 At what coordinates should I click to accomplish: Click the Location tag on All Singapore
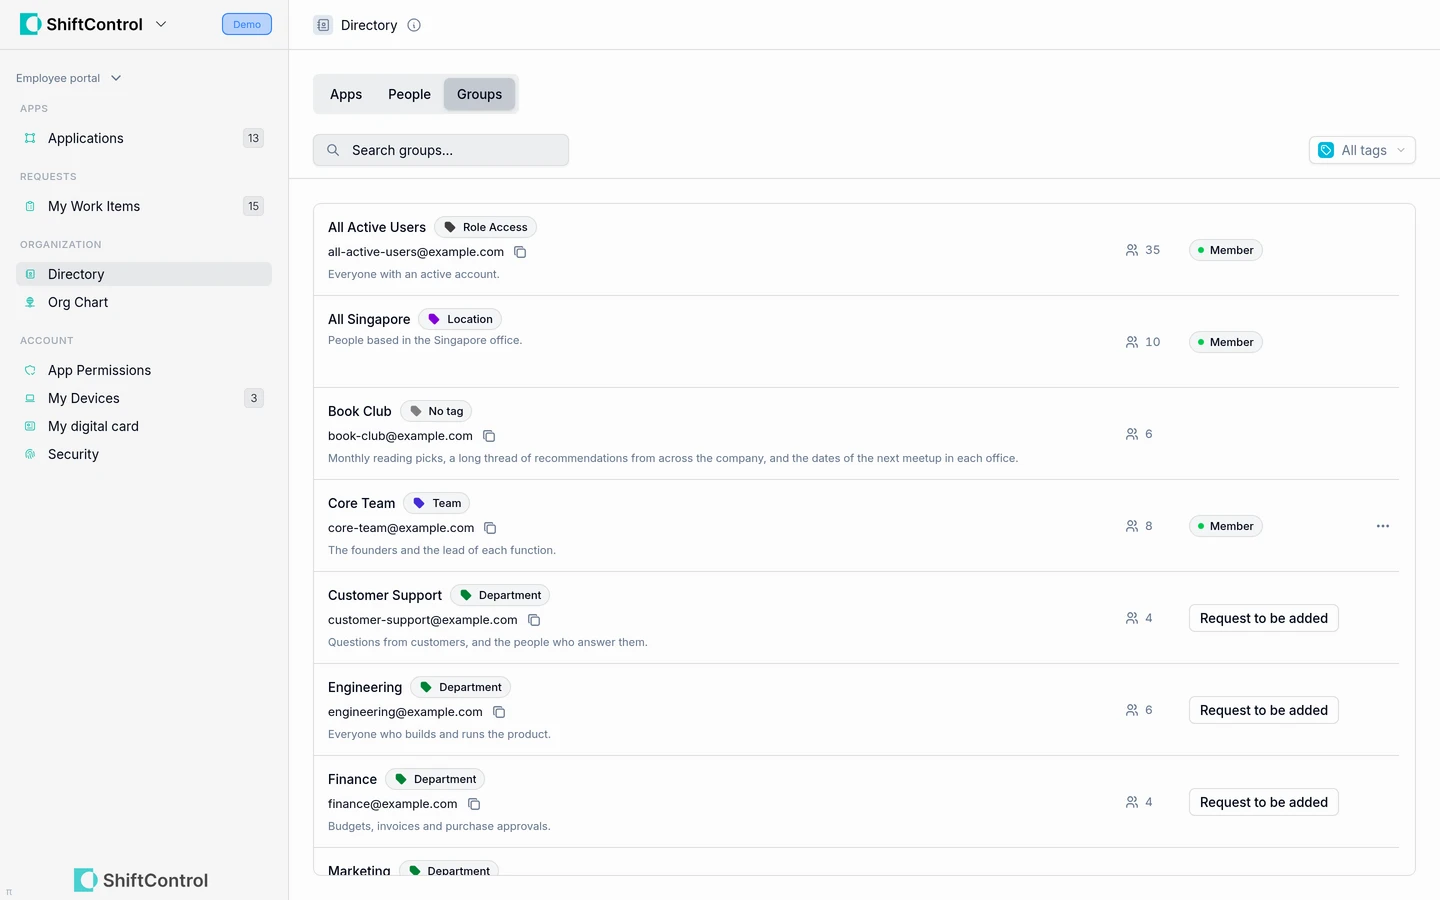pos(460,319)
